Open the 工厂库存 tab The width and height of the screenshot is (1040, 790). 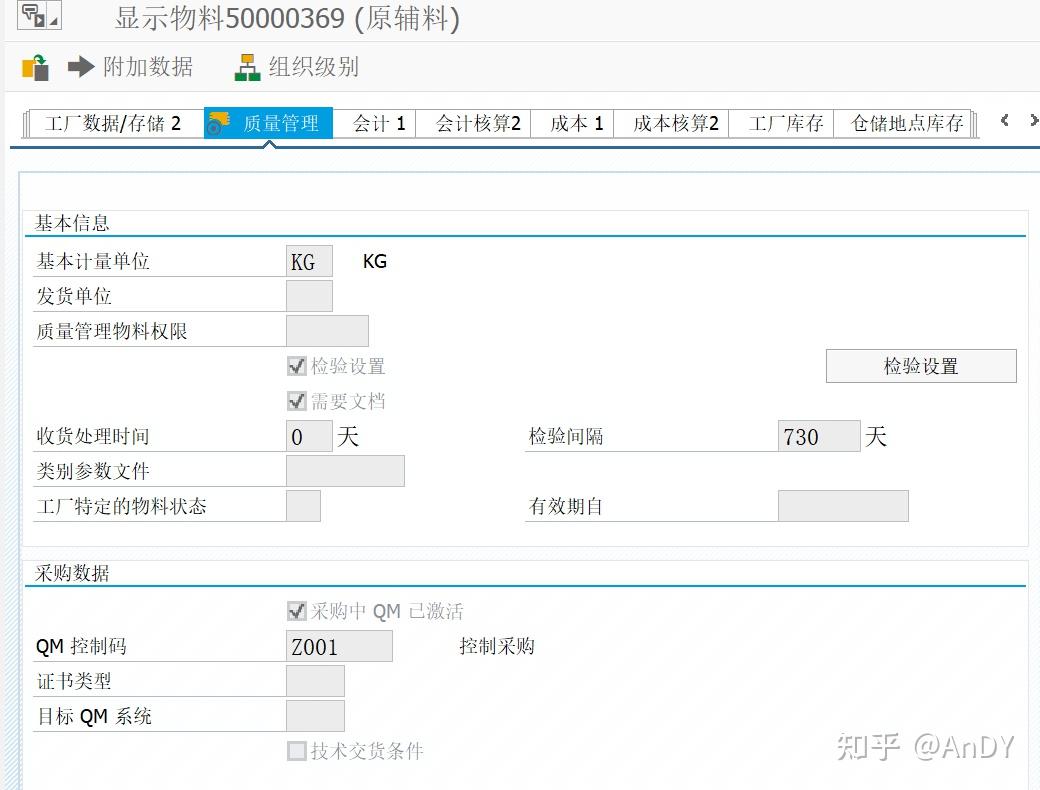coord(781,122)
